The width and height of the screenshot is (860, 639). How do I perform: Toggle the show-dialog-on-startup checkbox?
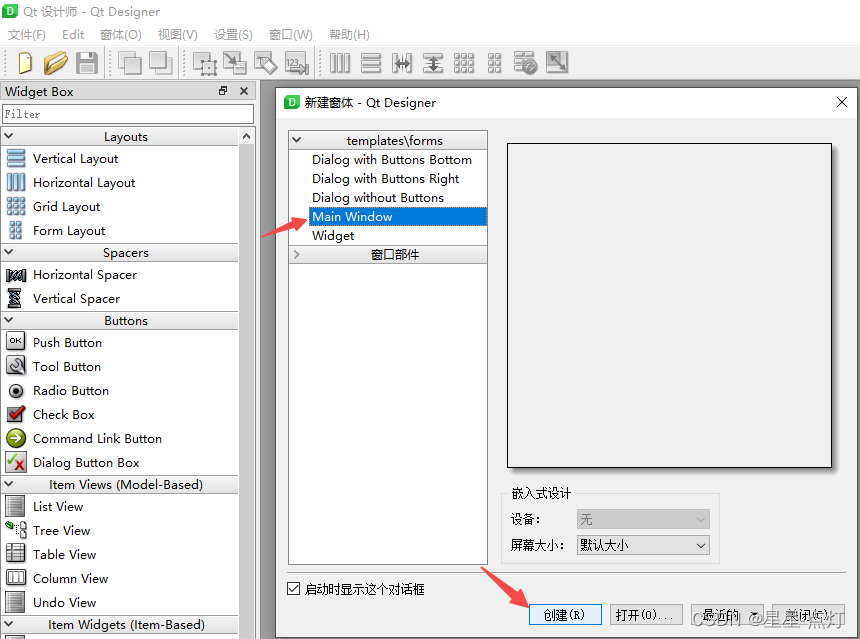click(x=293, y=589)
